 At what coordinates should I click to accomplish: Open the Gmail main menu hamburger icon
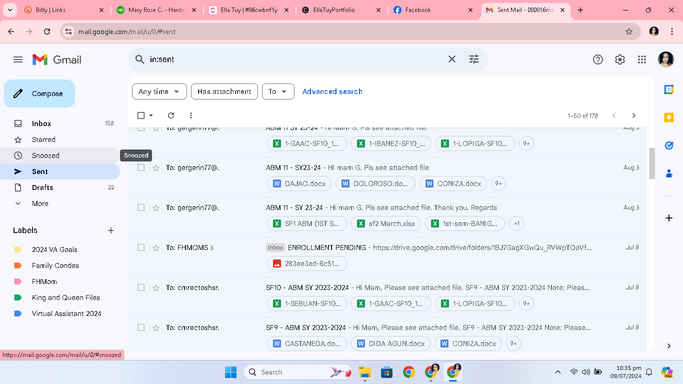18,60
